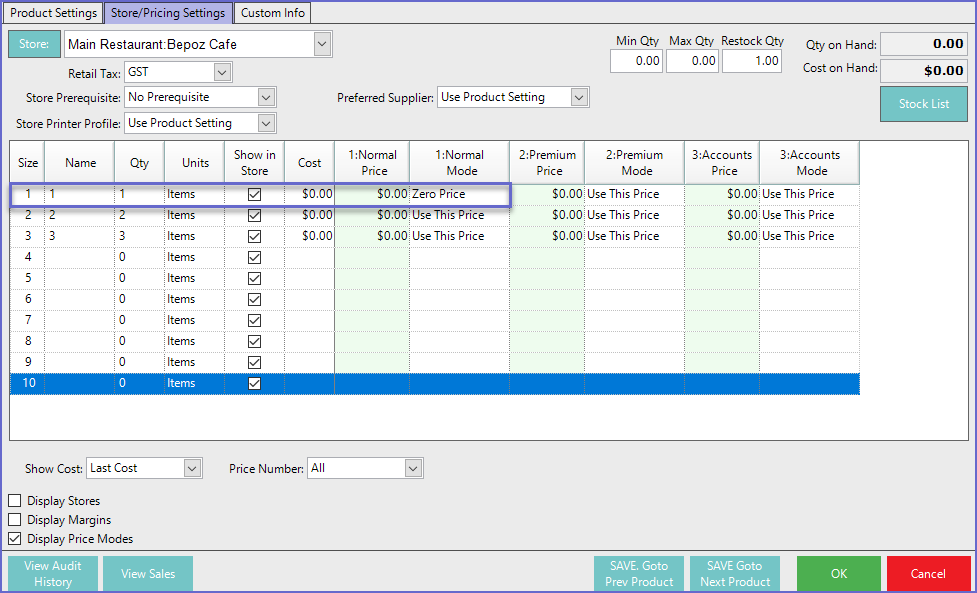The image size is (977, 593).
Task: Enable the Display Stores checkbox
Action: click(15, 501)
